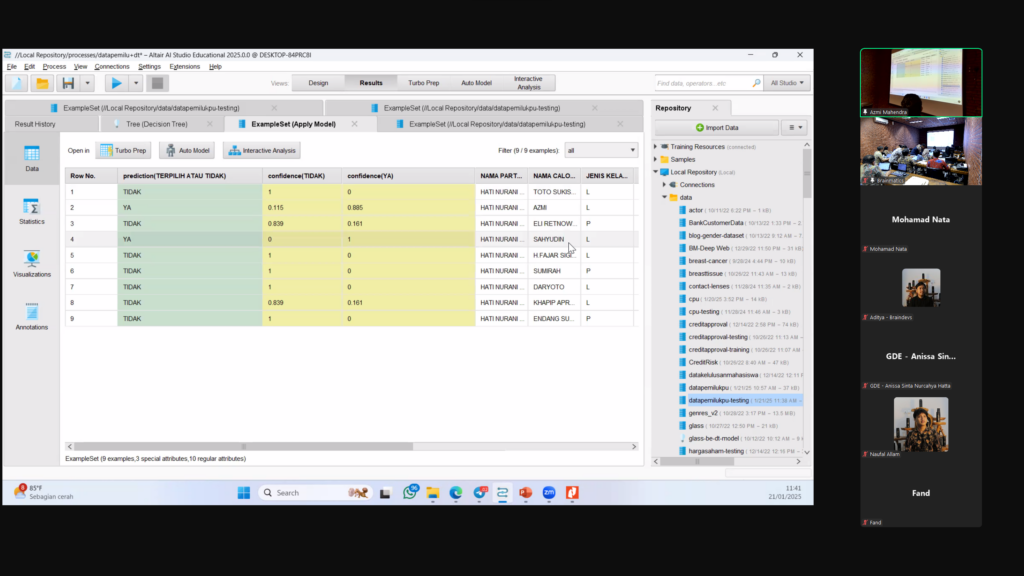This screenshot has height=576, width=1024.
Task: Click the Open process folder icon
Action: point(42,83)
